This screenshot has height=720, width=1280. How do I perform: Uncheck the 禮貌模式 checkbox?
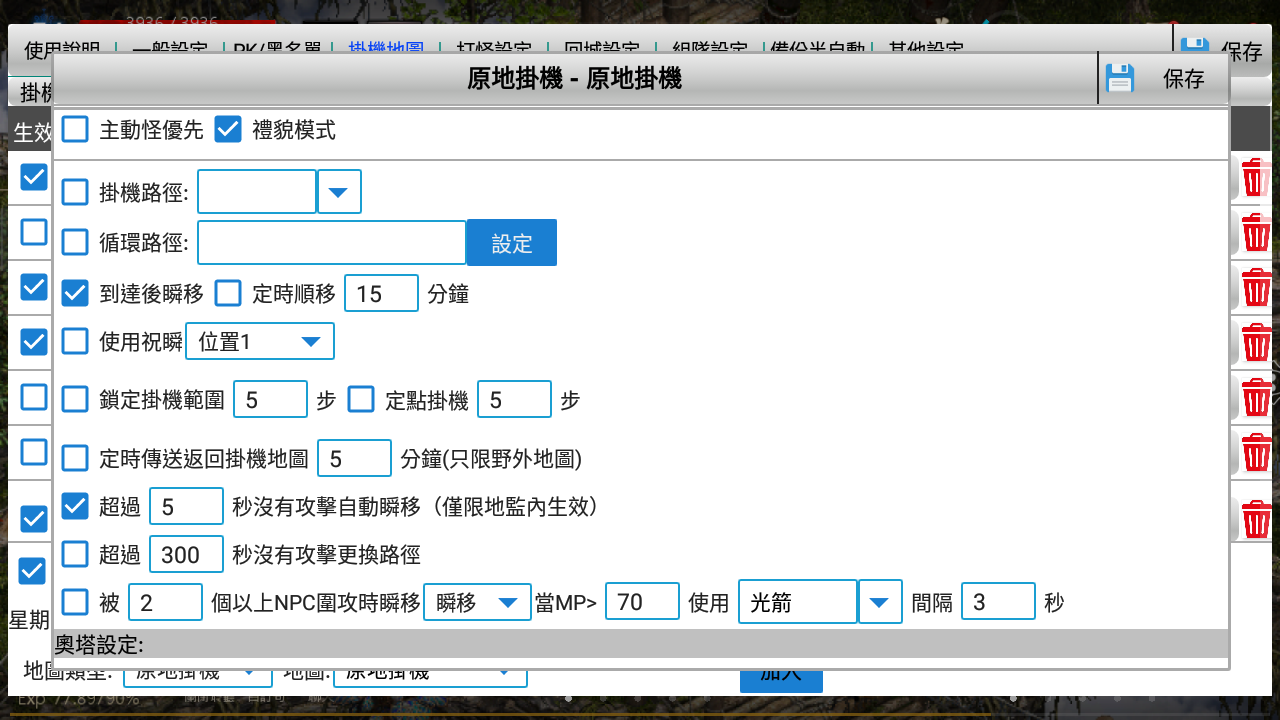click(228, 129)
